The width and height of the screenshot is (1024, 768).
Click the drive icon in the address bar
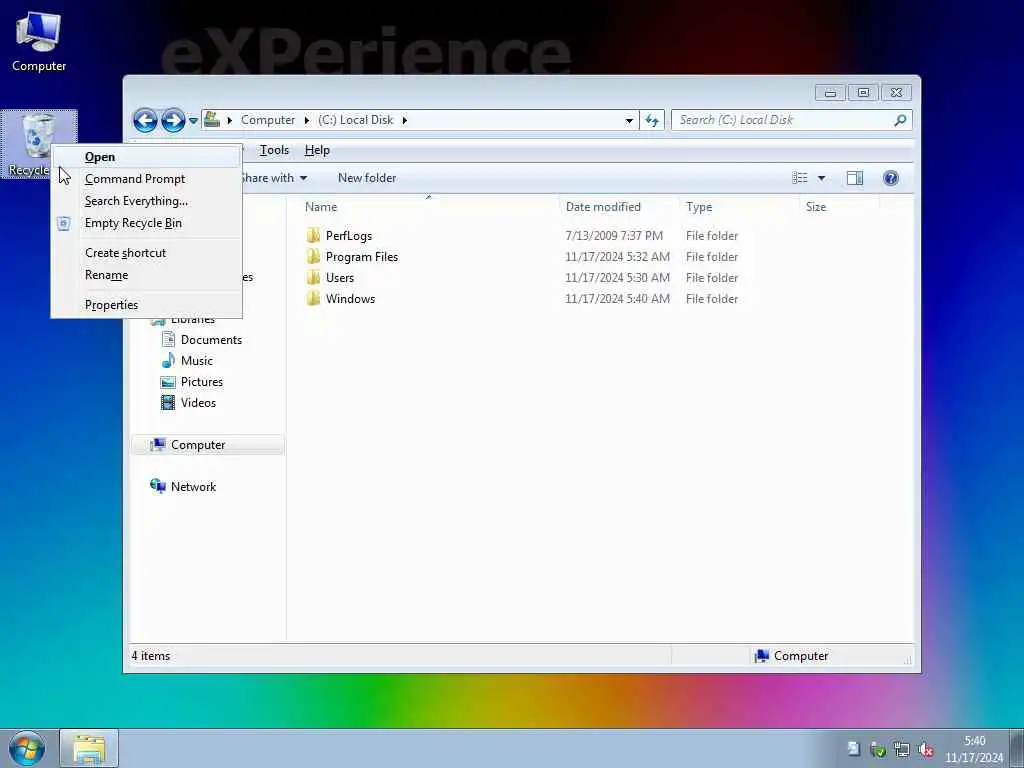[x=212, y=120]
